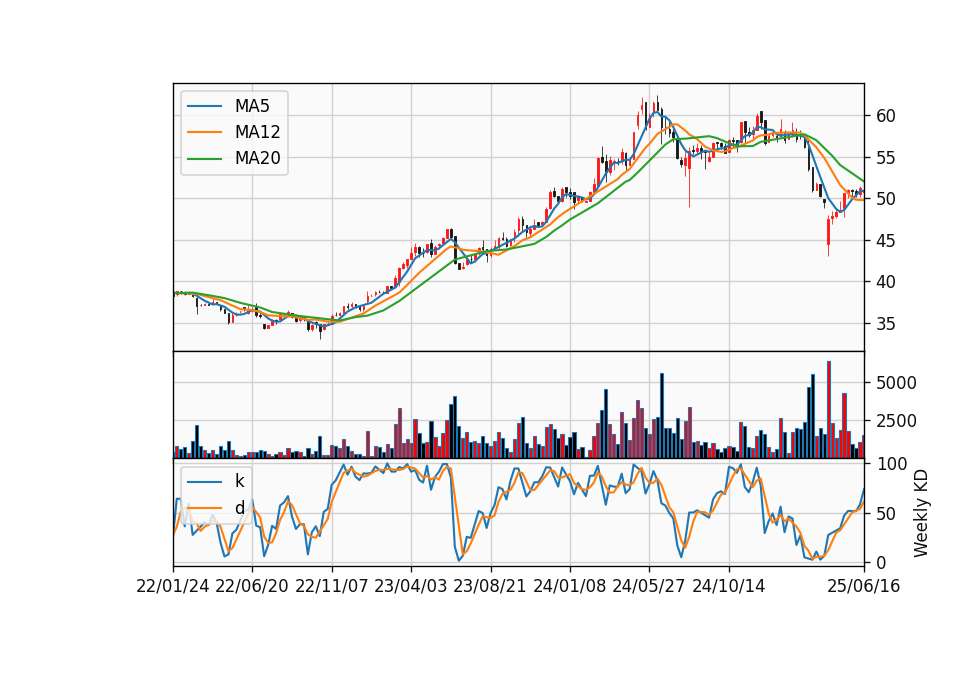The width and height of the screenshot is (960, 690).
Task: Click the 23/08/21 date axis label
Action: tap(490, 586)
